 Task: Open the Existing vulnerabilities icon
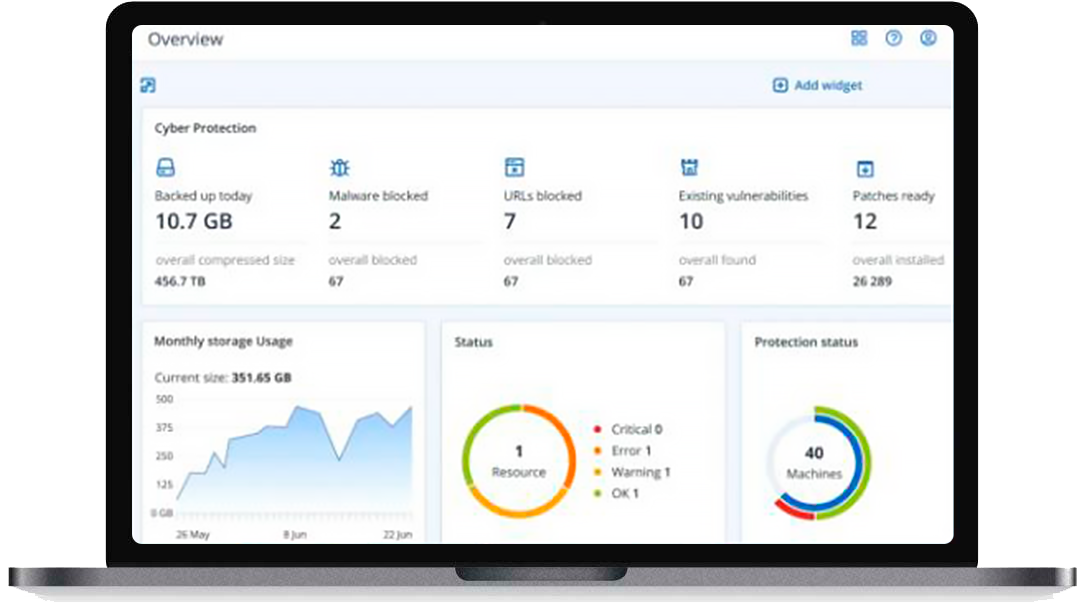689,168
